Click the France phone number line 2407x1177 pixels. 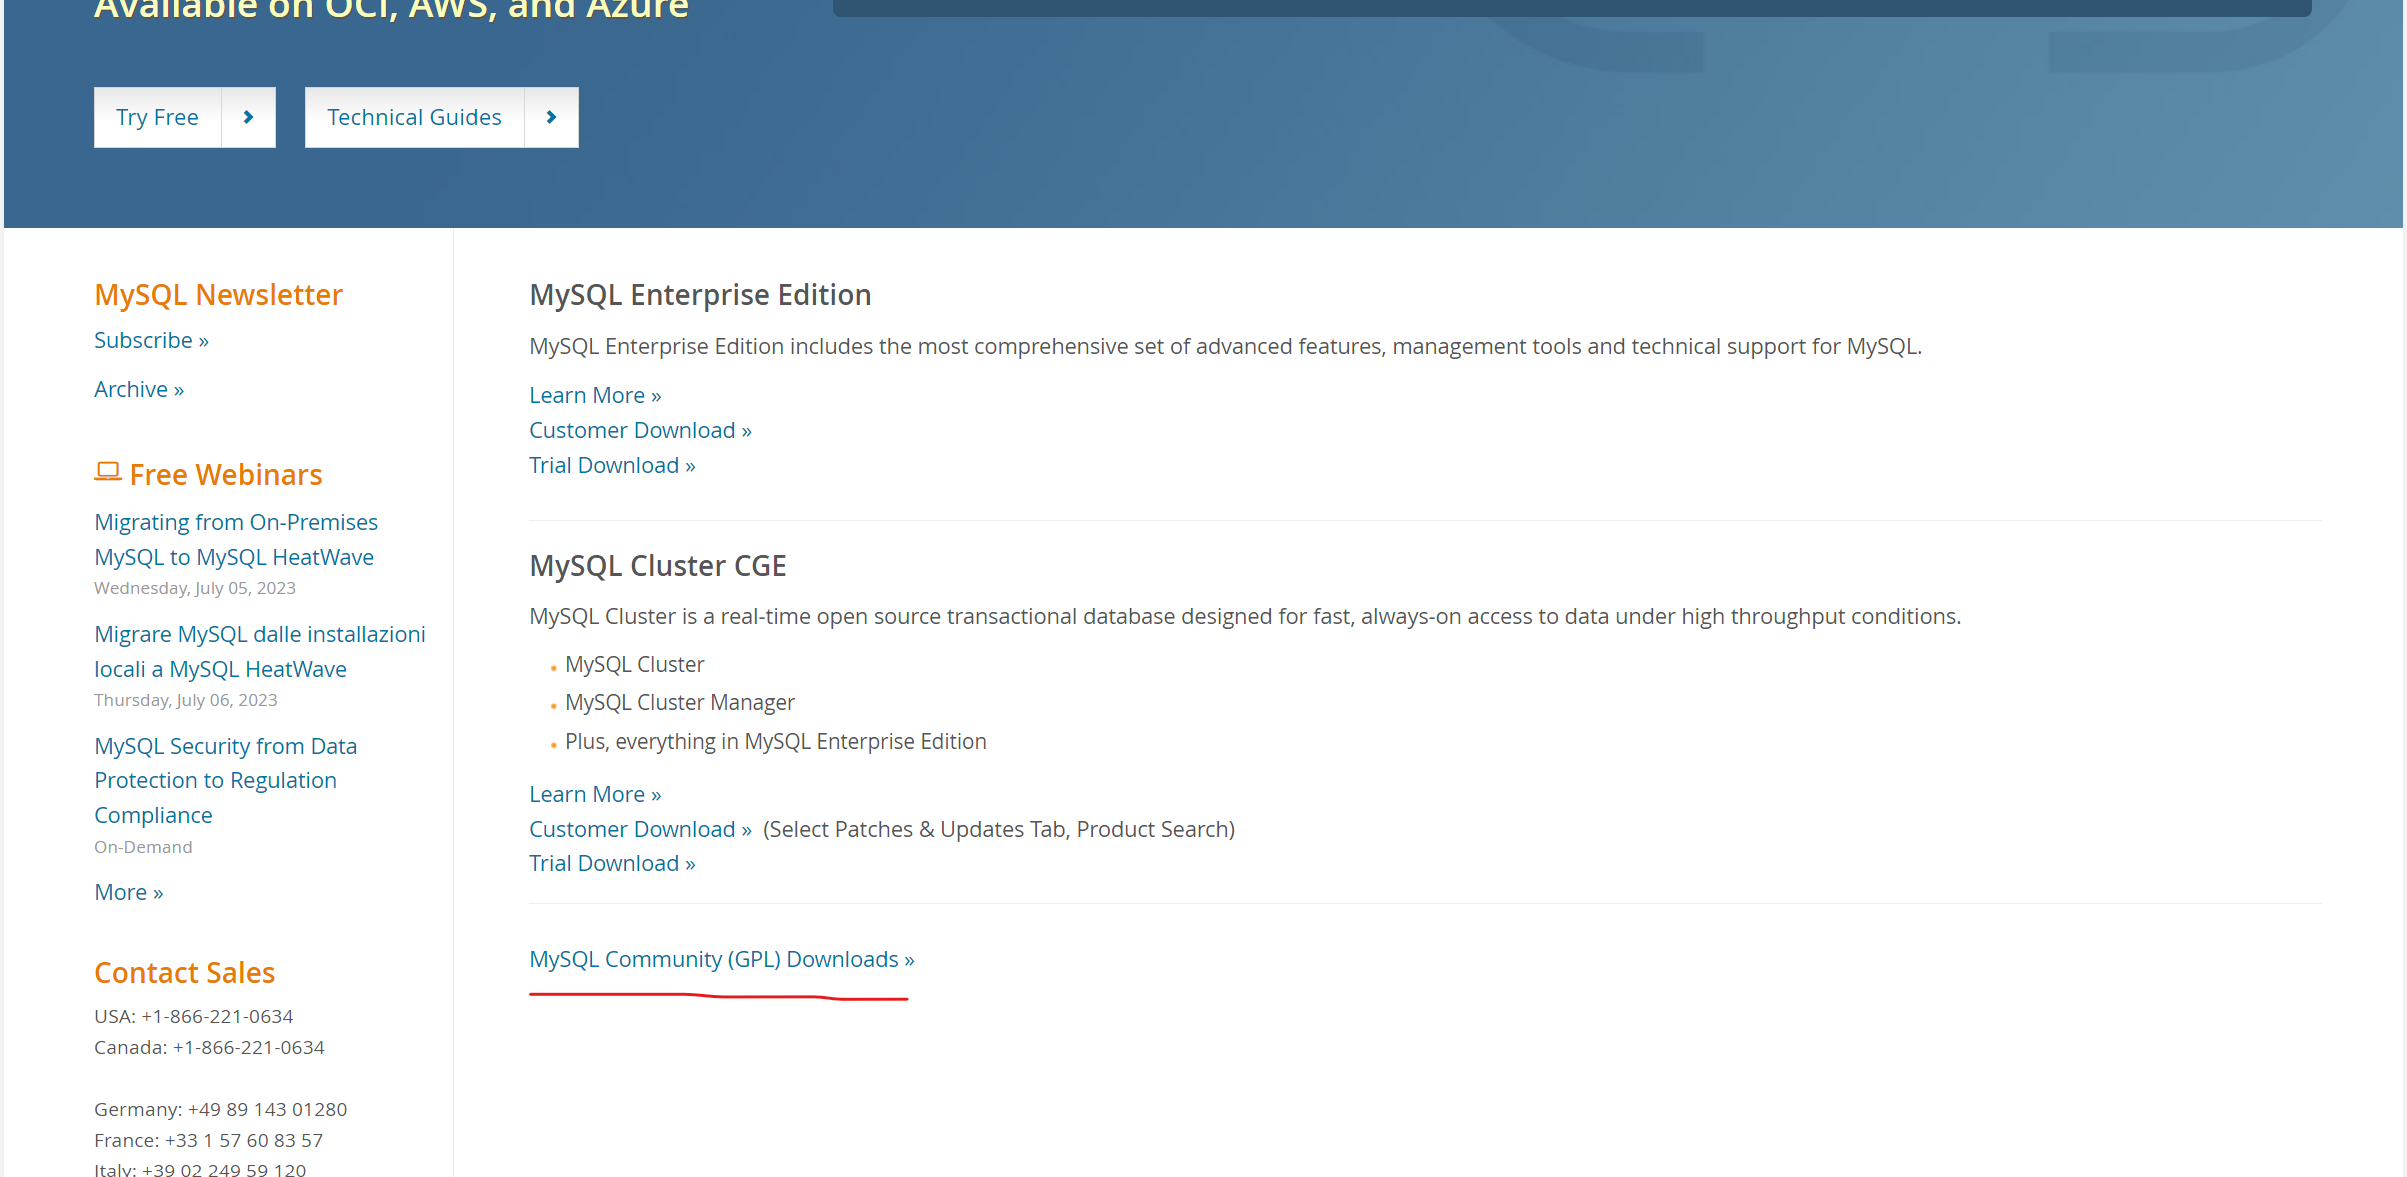pyautogui.click(x=208, y=1140)
